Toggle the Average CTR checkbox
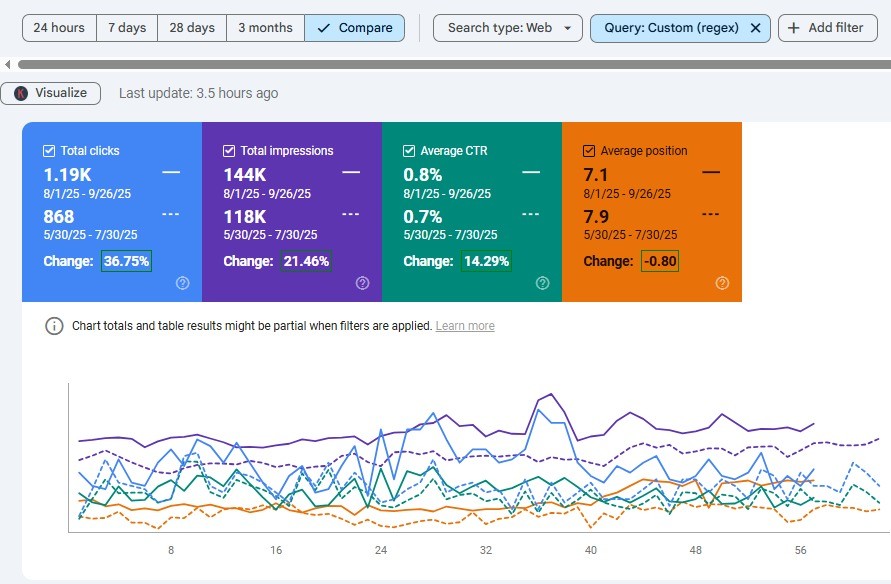The height and width of the screenshot is (584, 891). (409, 151)
